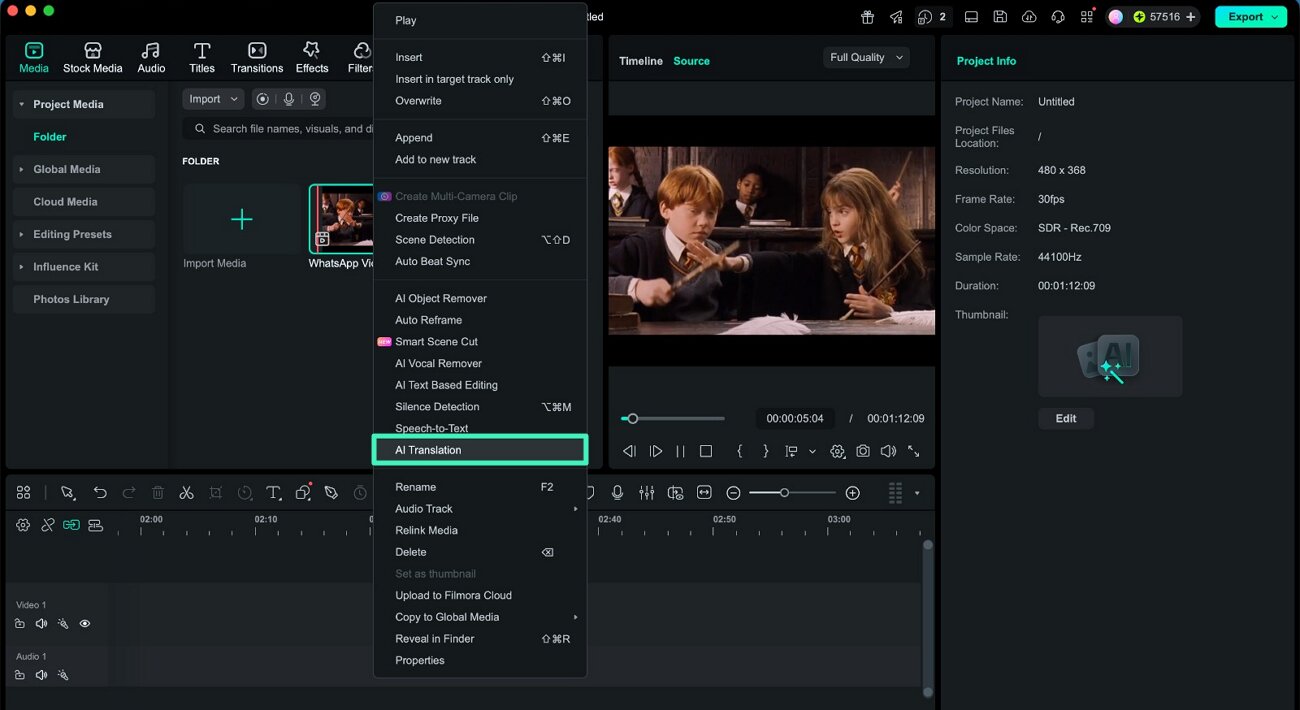This screenshot has width=1300, height=710.
Task: Click the cloud upload icon
Action: click(1029, 17)
